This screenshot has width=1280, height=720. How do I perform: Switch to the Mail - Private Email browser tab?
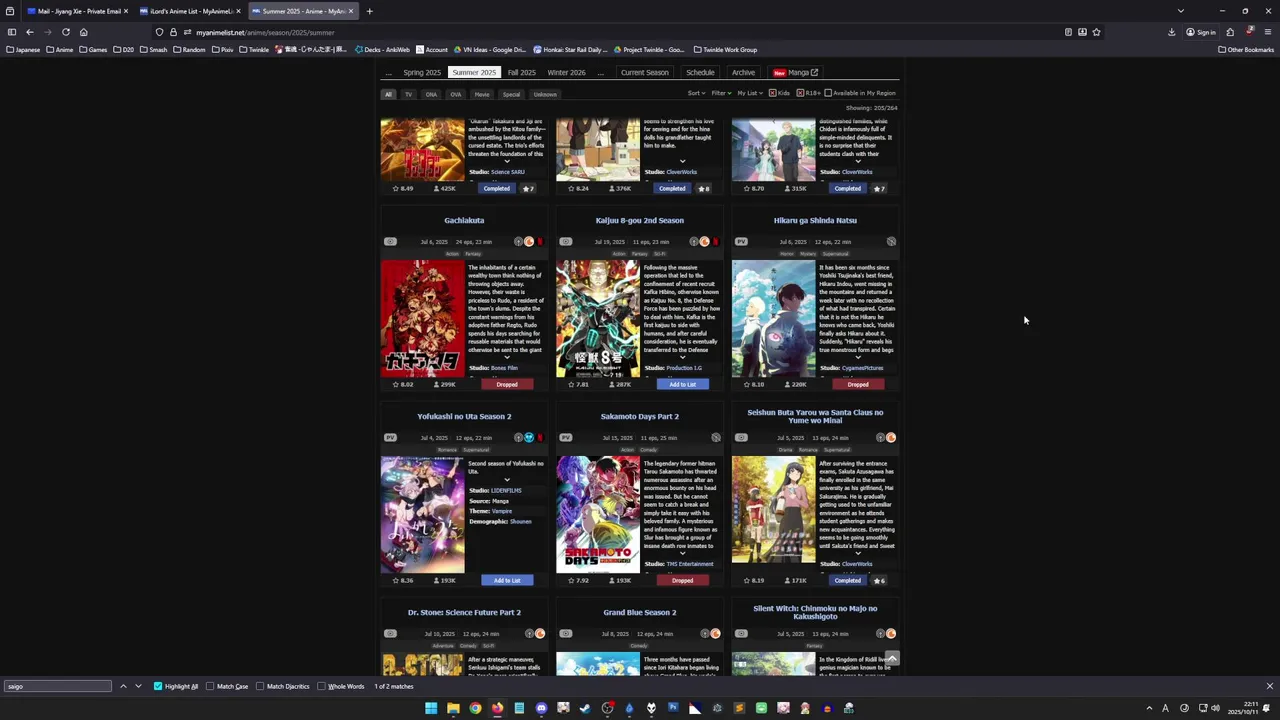[79, 11]
